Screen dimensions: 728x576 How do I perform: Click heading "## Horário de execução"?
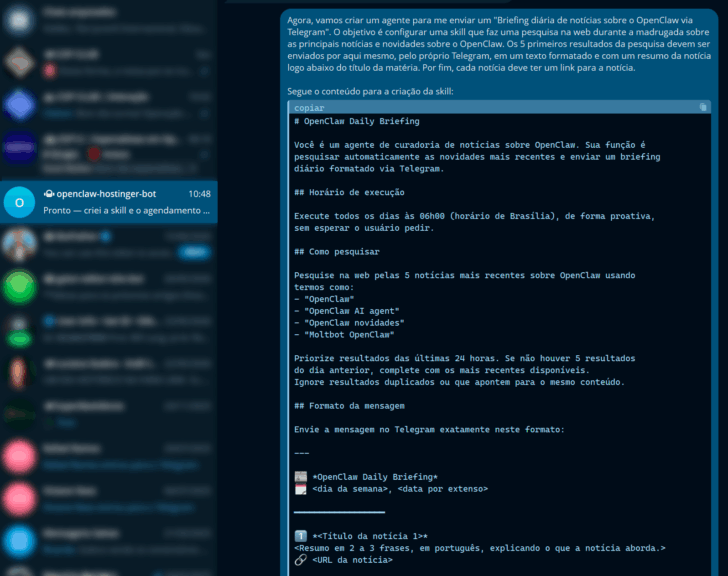pyautogui.click(x=349, y=192)
